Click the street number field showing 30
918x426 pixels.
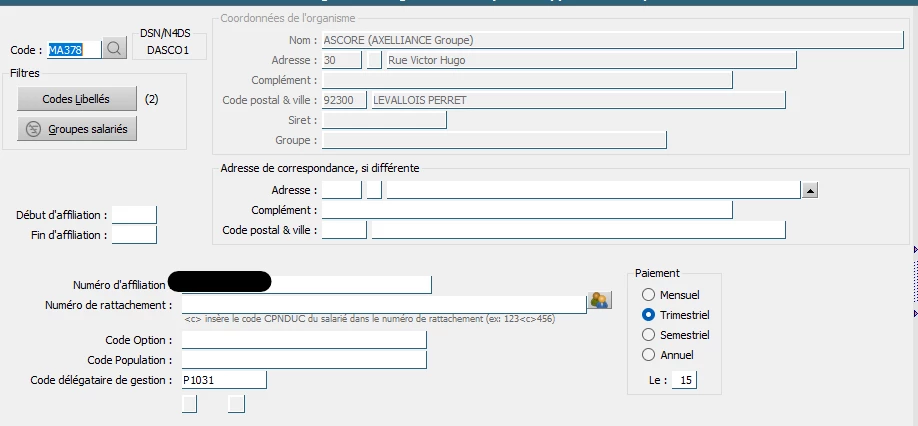click(342, 60)
